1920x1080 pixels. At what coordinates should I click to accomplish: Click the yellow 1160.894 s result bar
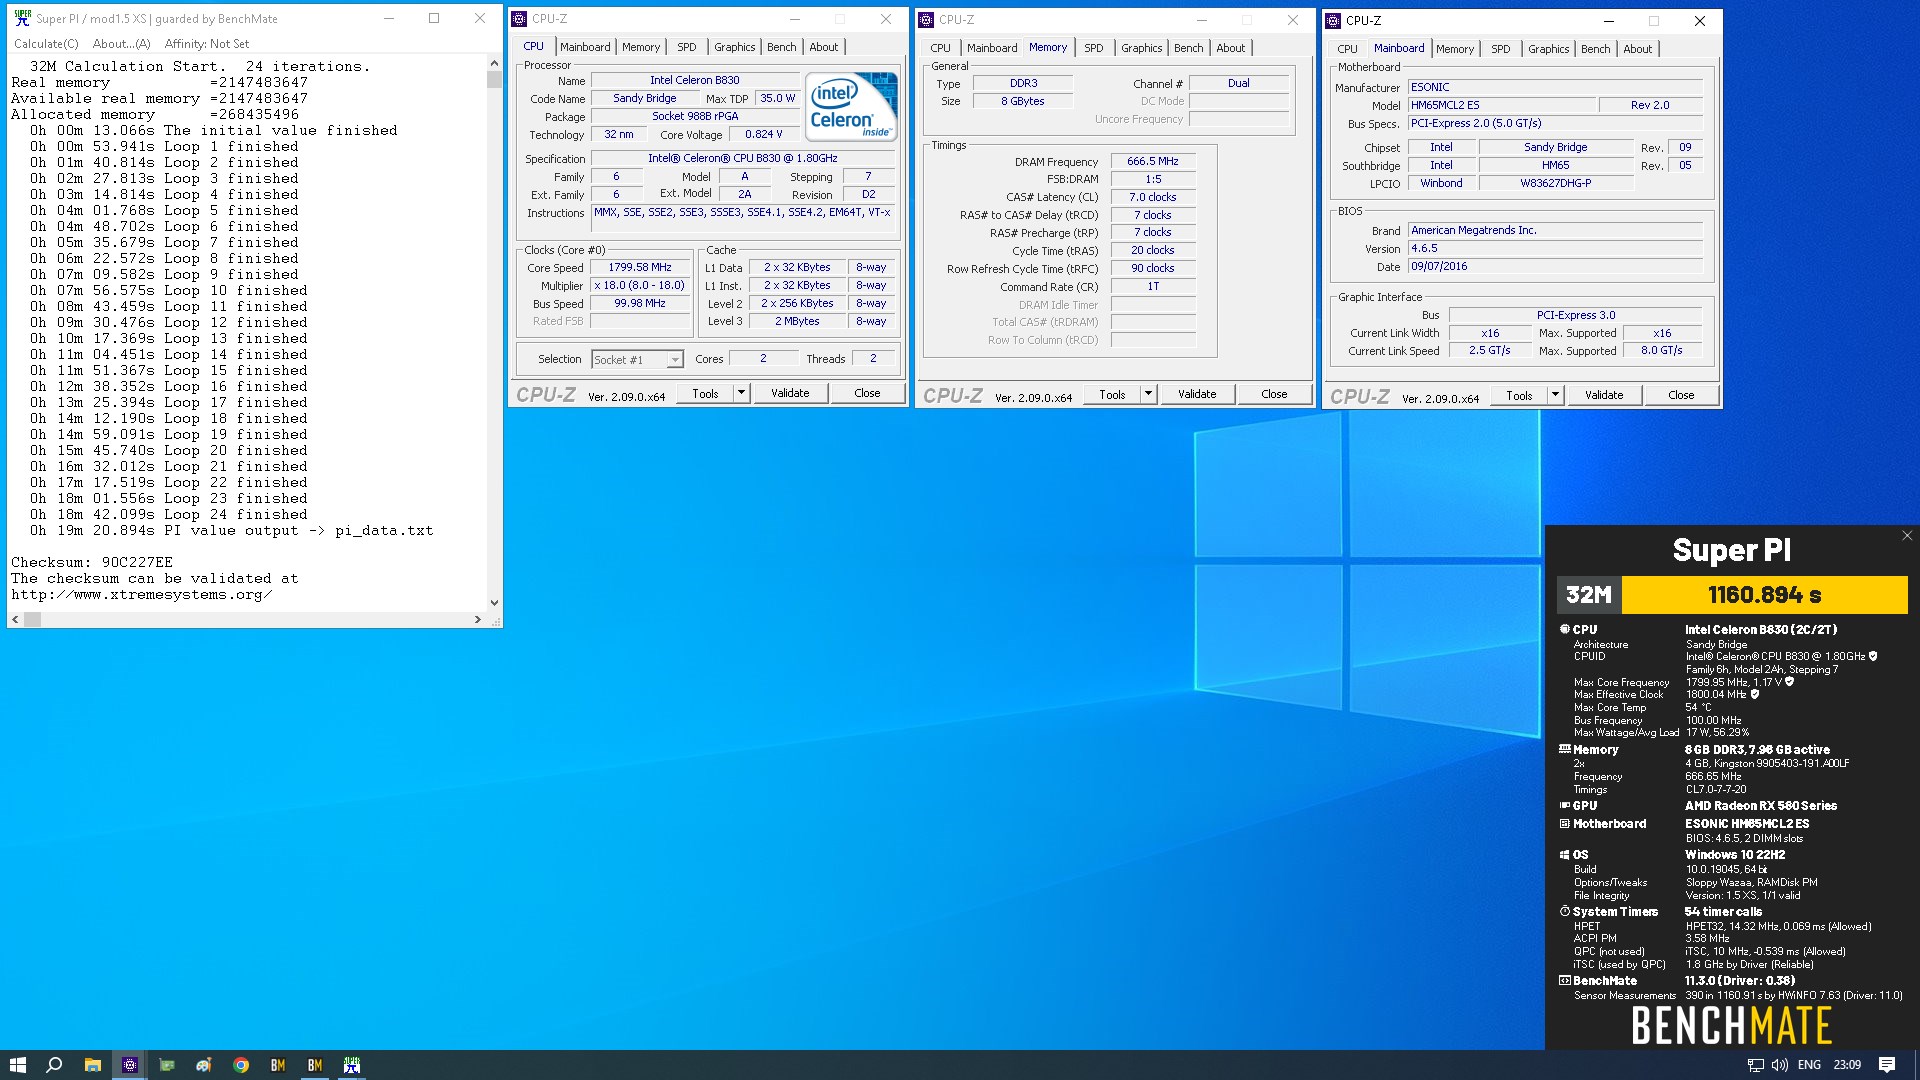tap(1764, 595)
